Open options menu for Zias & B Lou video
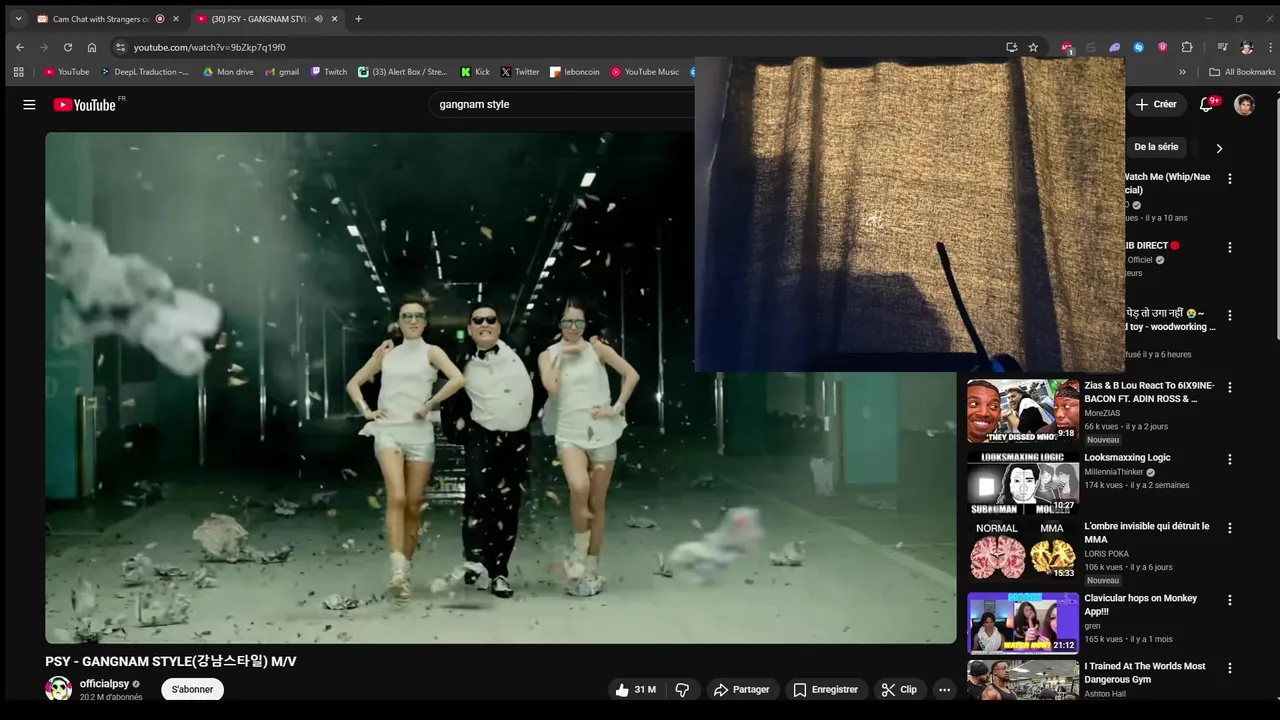The height and width of the screenshot is (720, 1280). pos(1230,387)
